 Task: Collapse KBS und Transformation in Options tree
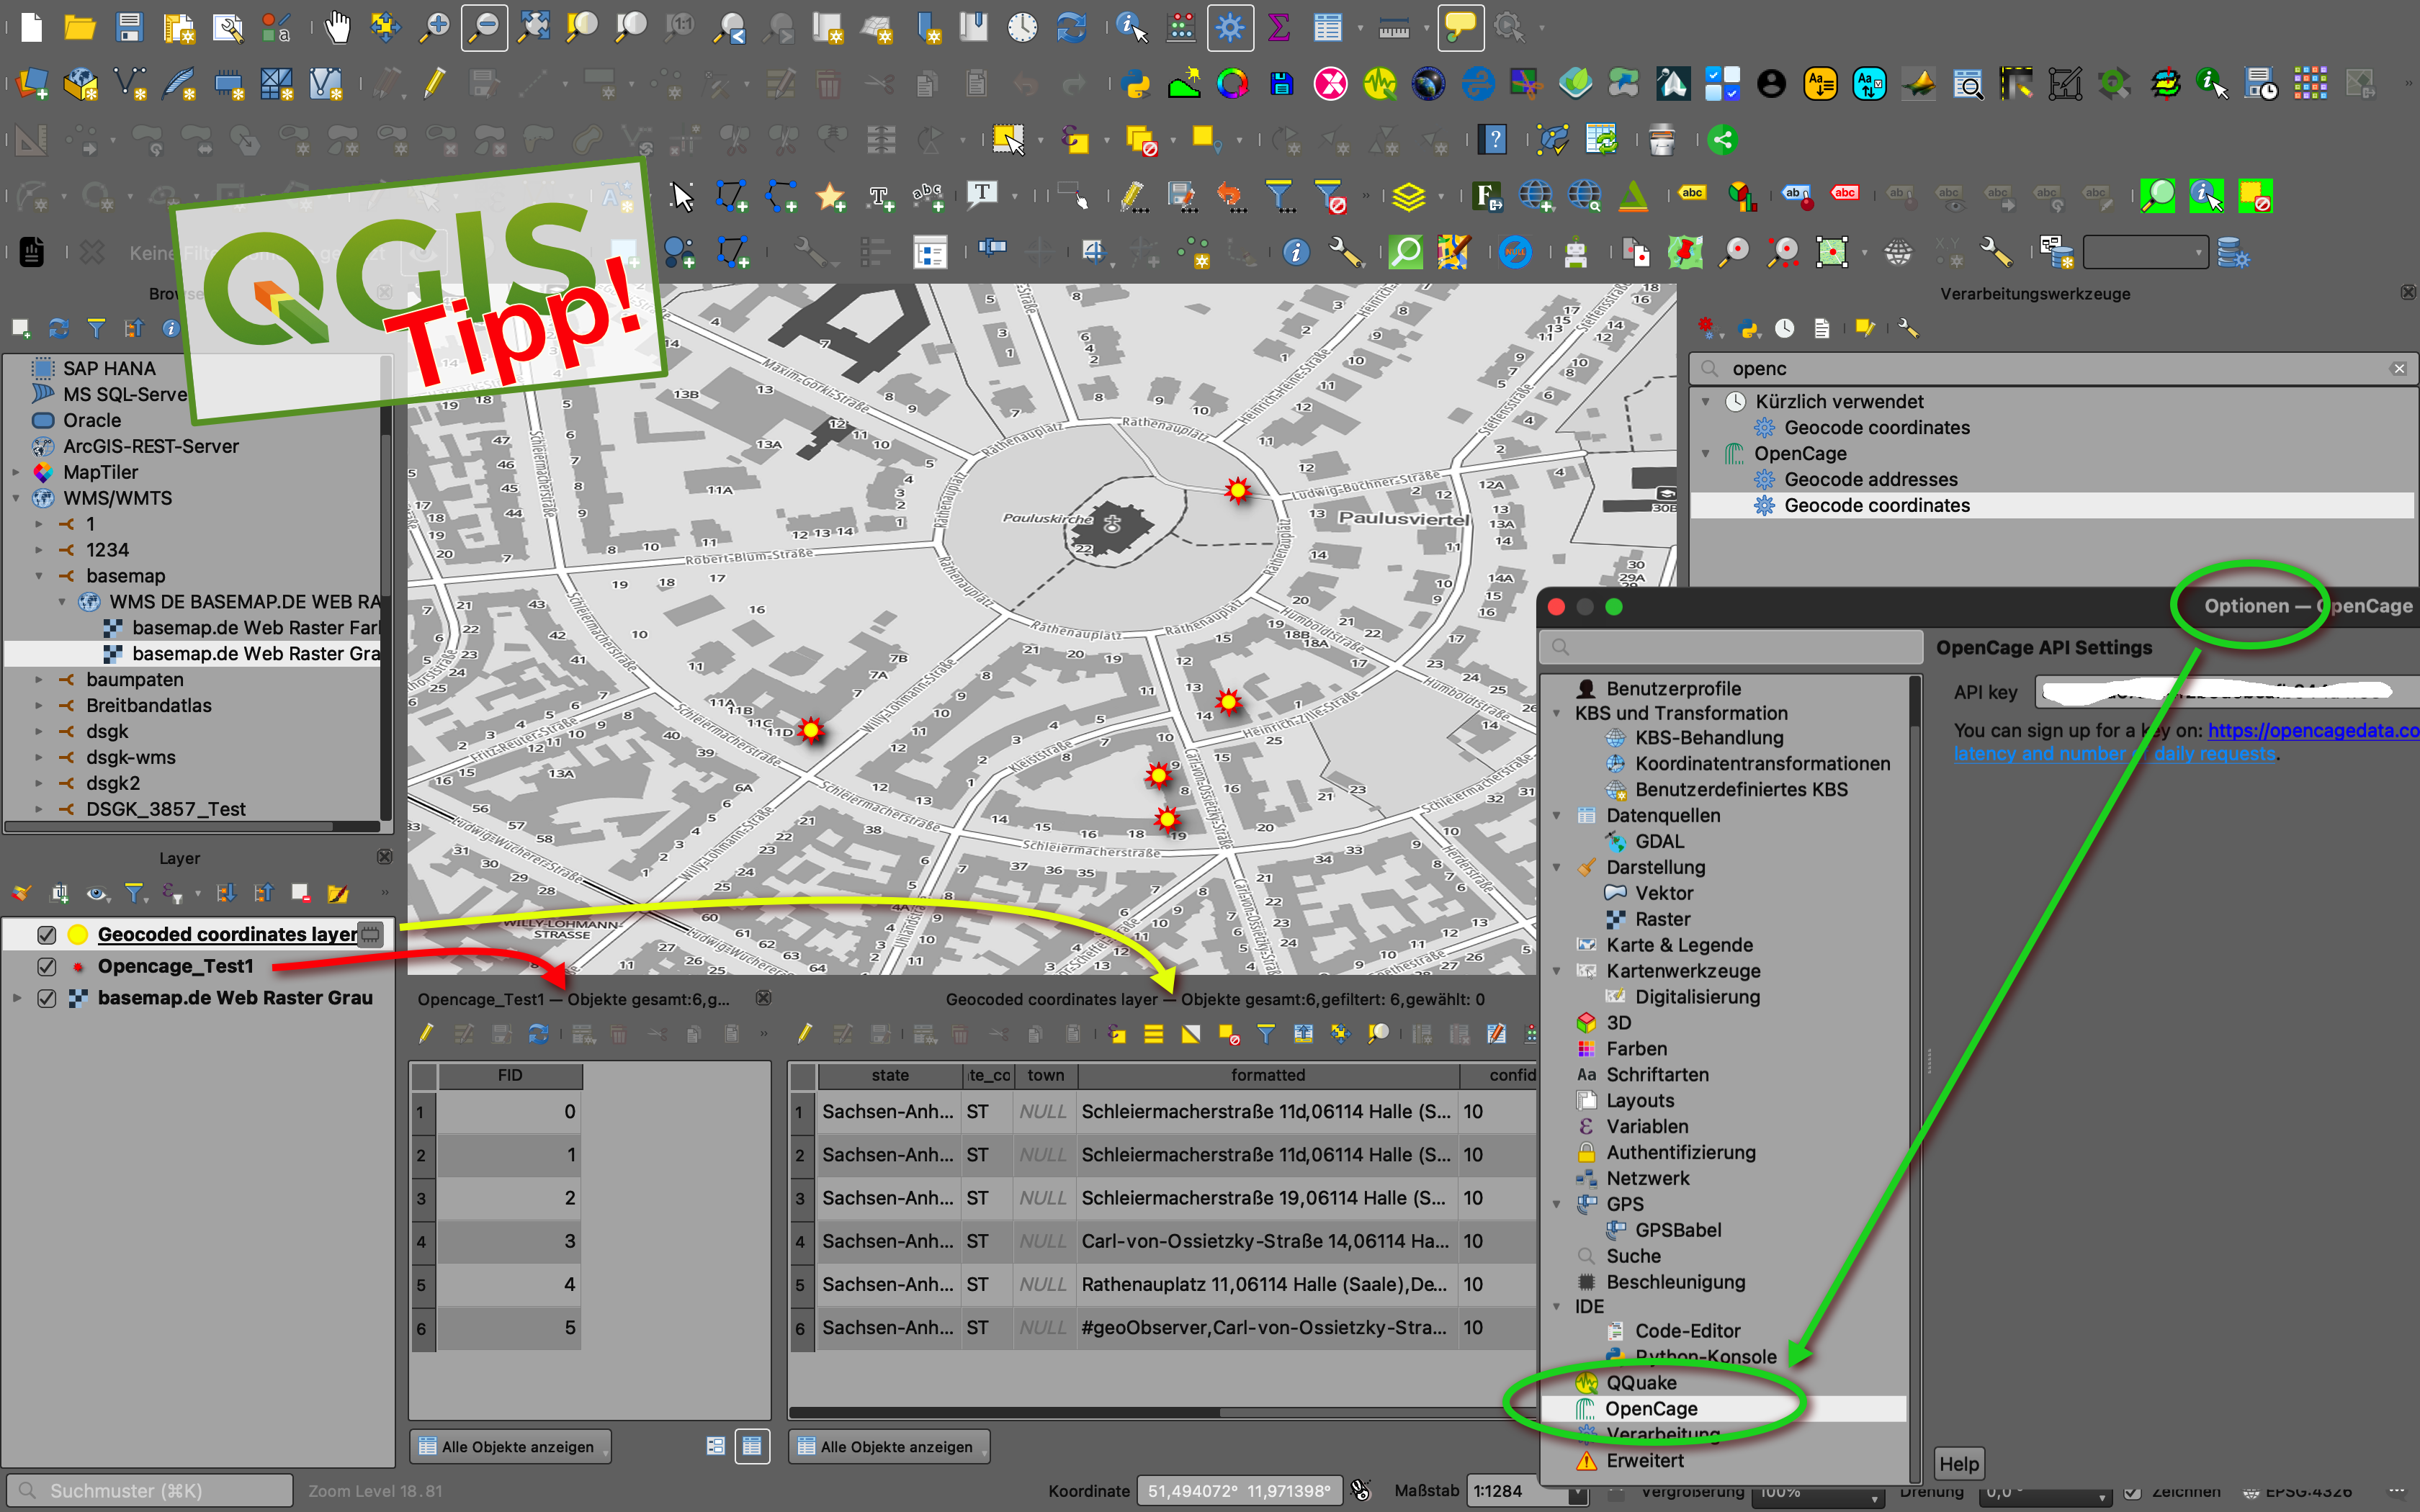[x=1557, y=713]
